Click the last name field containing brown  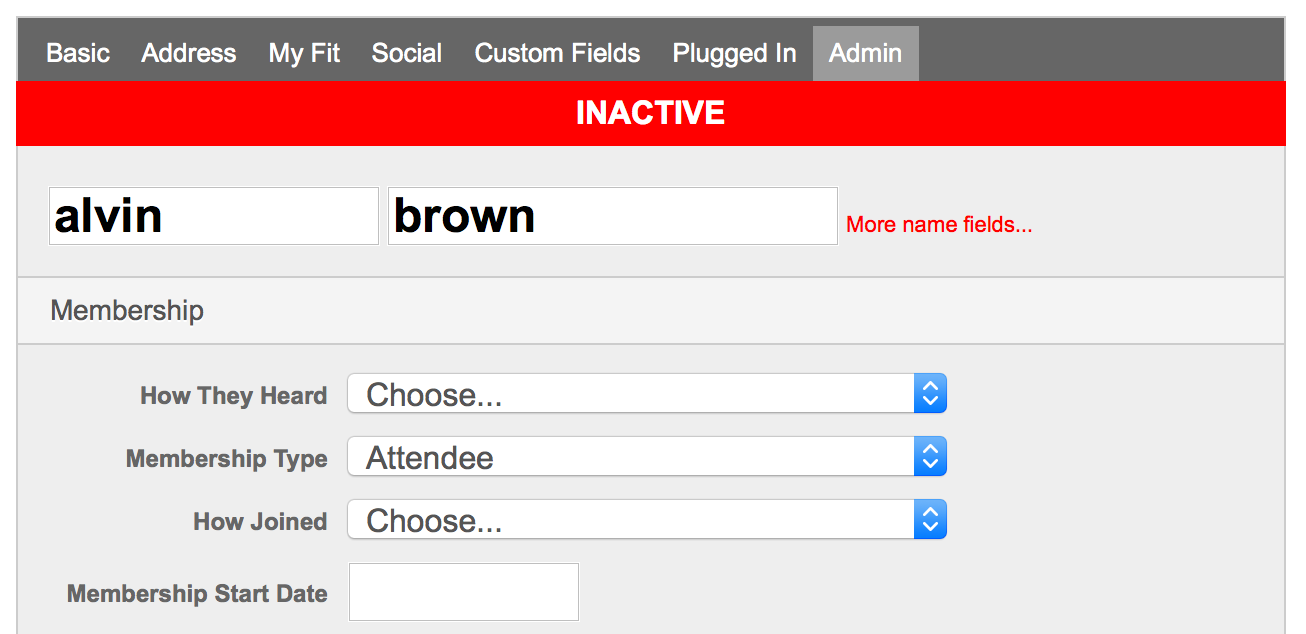tap(612, 215)
